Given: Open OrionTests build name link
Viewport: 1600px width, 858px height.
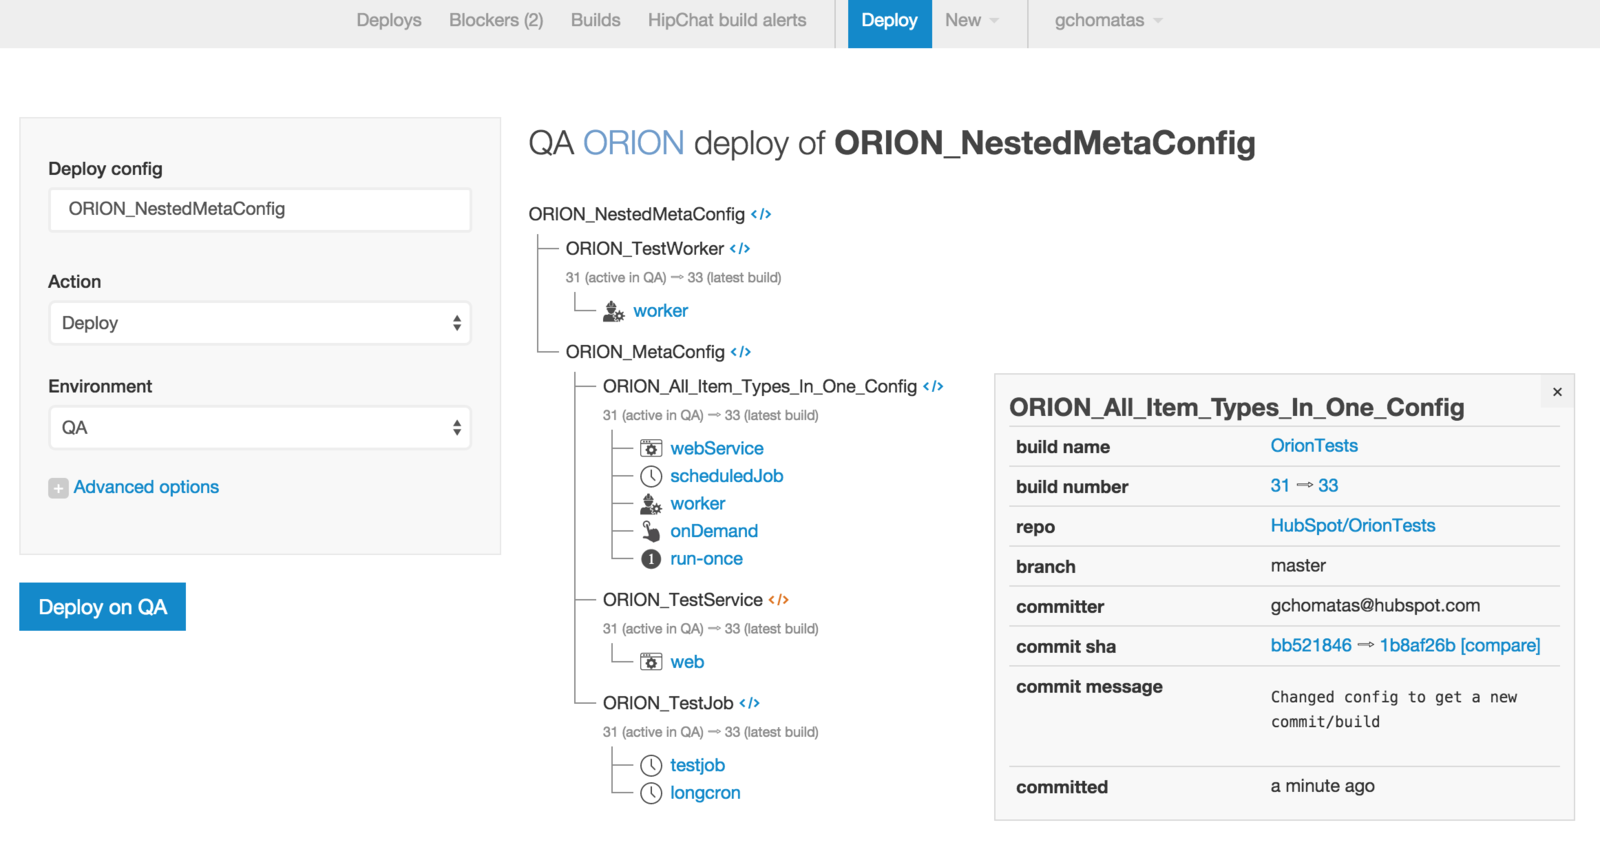Looking at the screenshot, I should coord(1314,446).
